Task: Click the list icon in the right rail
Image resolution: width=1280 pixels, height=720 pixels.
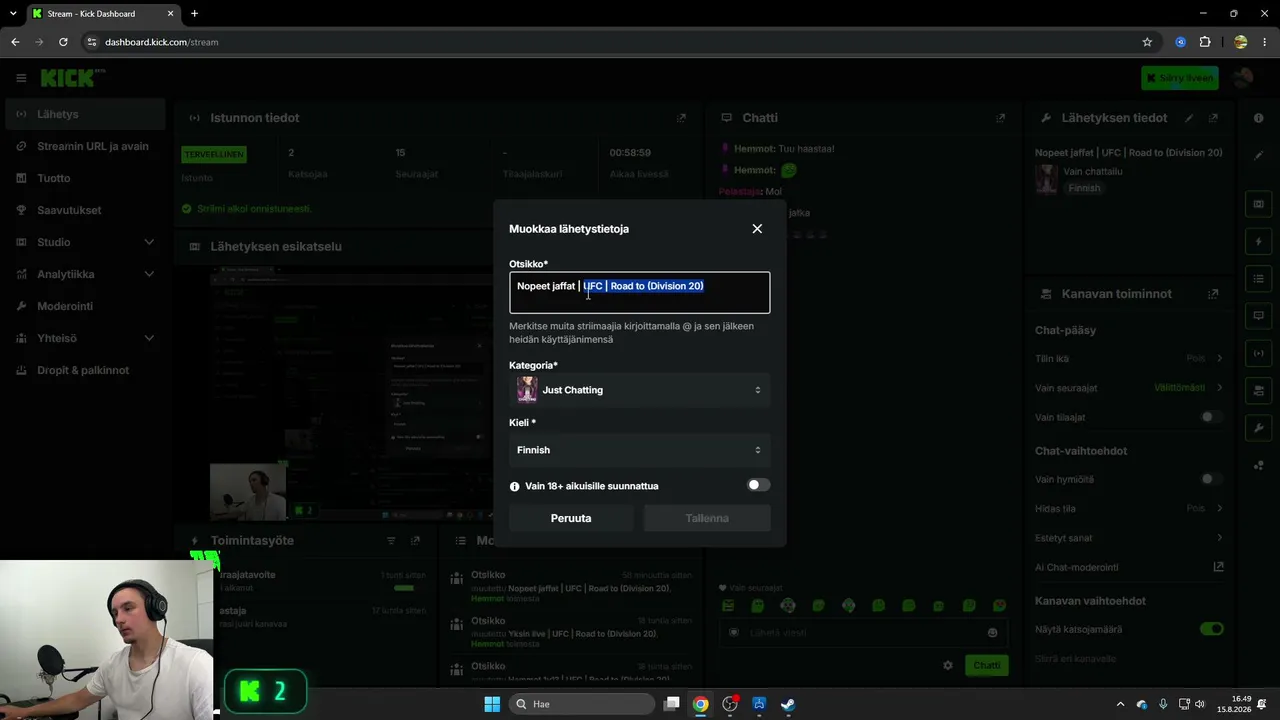Action: tap(1259, 279)
